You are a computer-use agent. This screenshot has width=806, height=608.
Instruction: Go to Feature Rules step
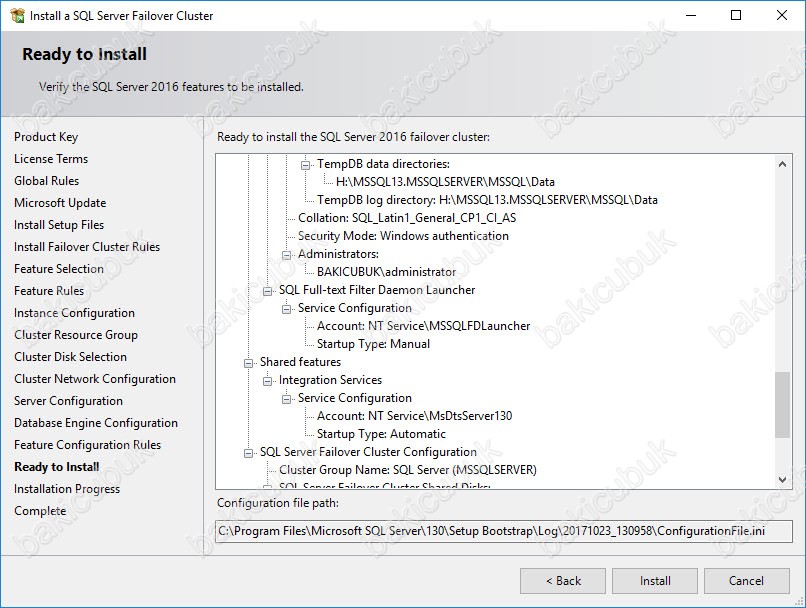pos(49,291)
